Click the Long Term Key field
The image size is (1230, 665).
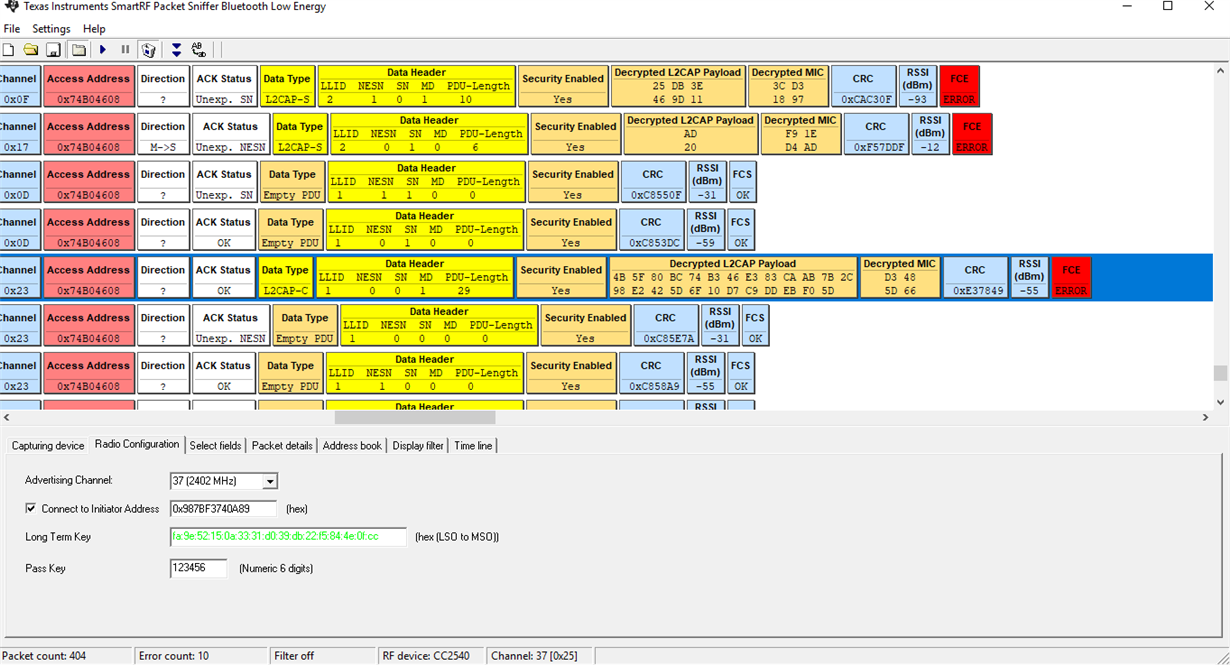click(288, 537)
